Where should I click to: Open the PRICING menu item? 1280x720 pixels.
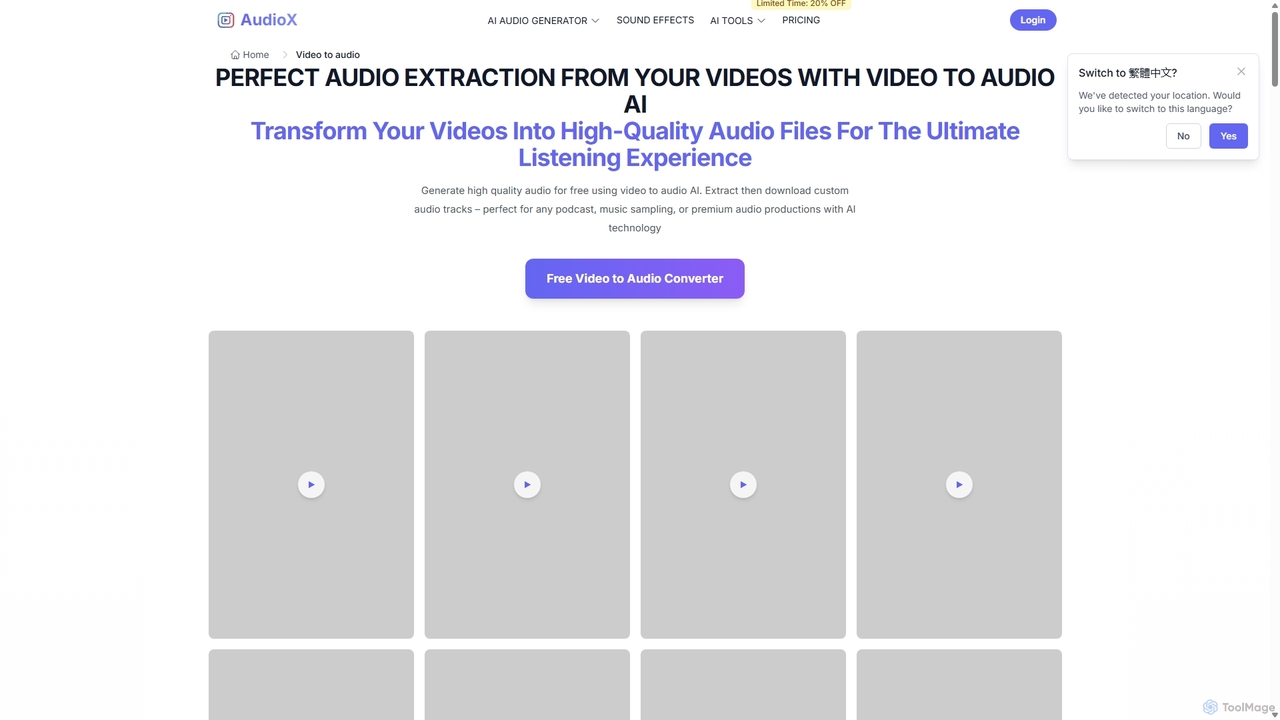801,20
